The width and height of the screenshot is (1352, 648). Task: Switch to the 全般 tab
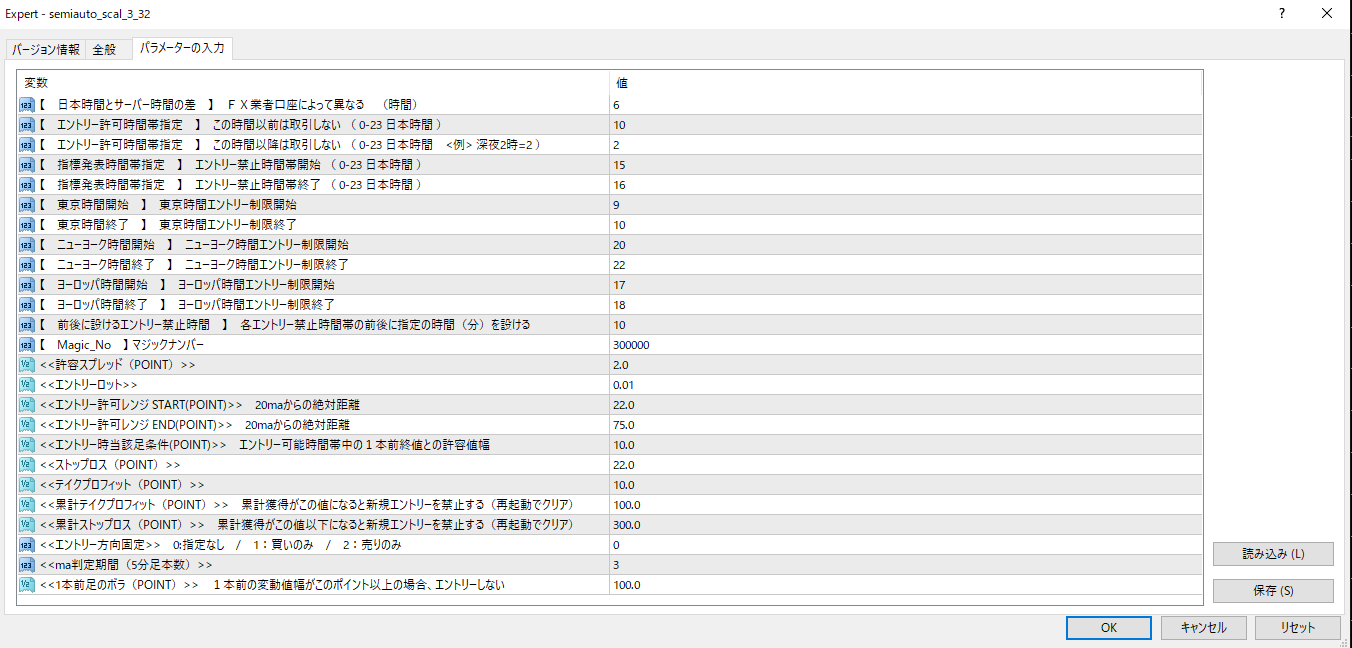pyautogui.click(x=105, y=50)
